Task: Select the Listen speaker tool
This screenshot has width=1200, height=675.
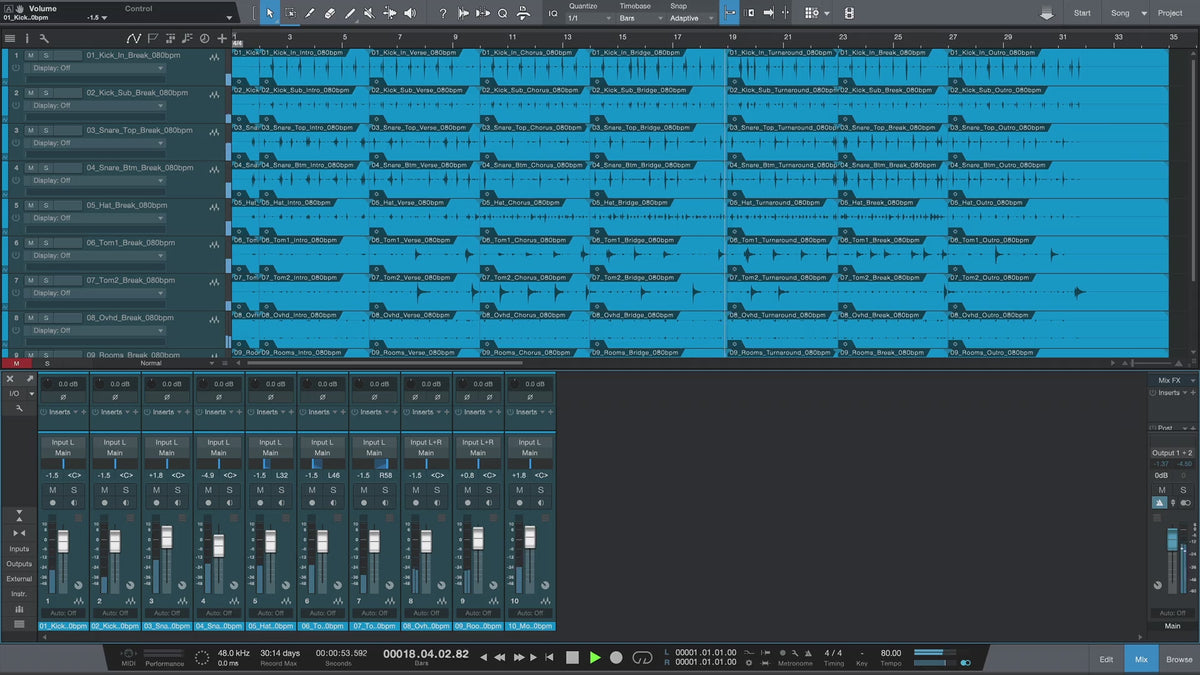Action: point(410,14)
